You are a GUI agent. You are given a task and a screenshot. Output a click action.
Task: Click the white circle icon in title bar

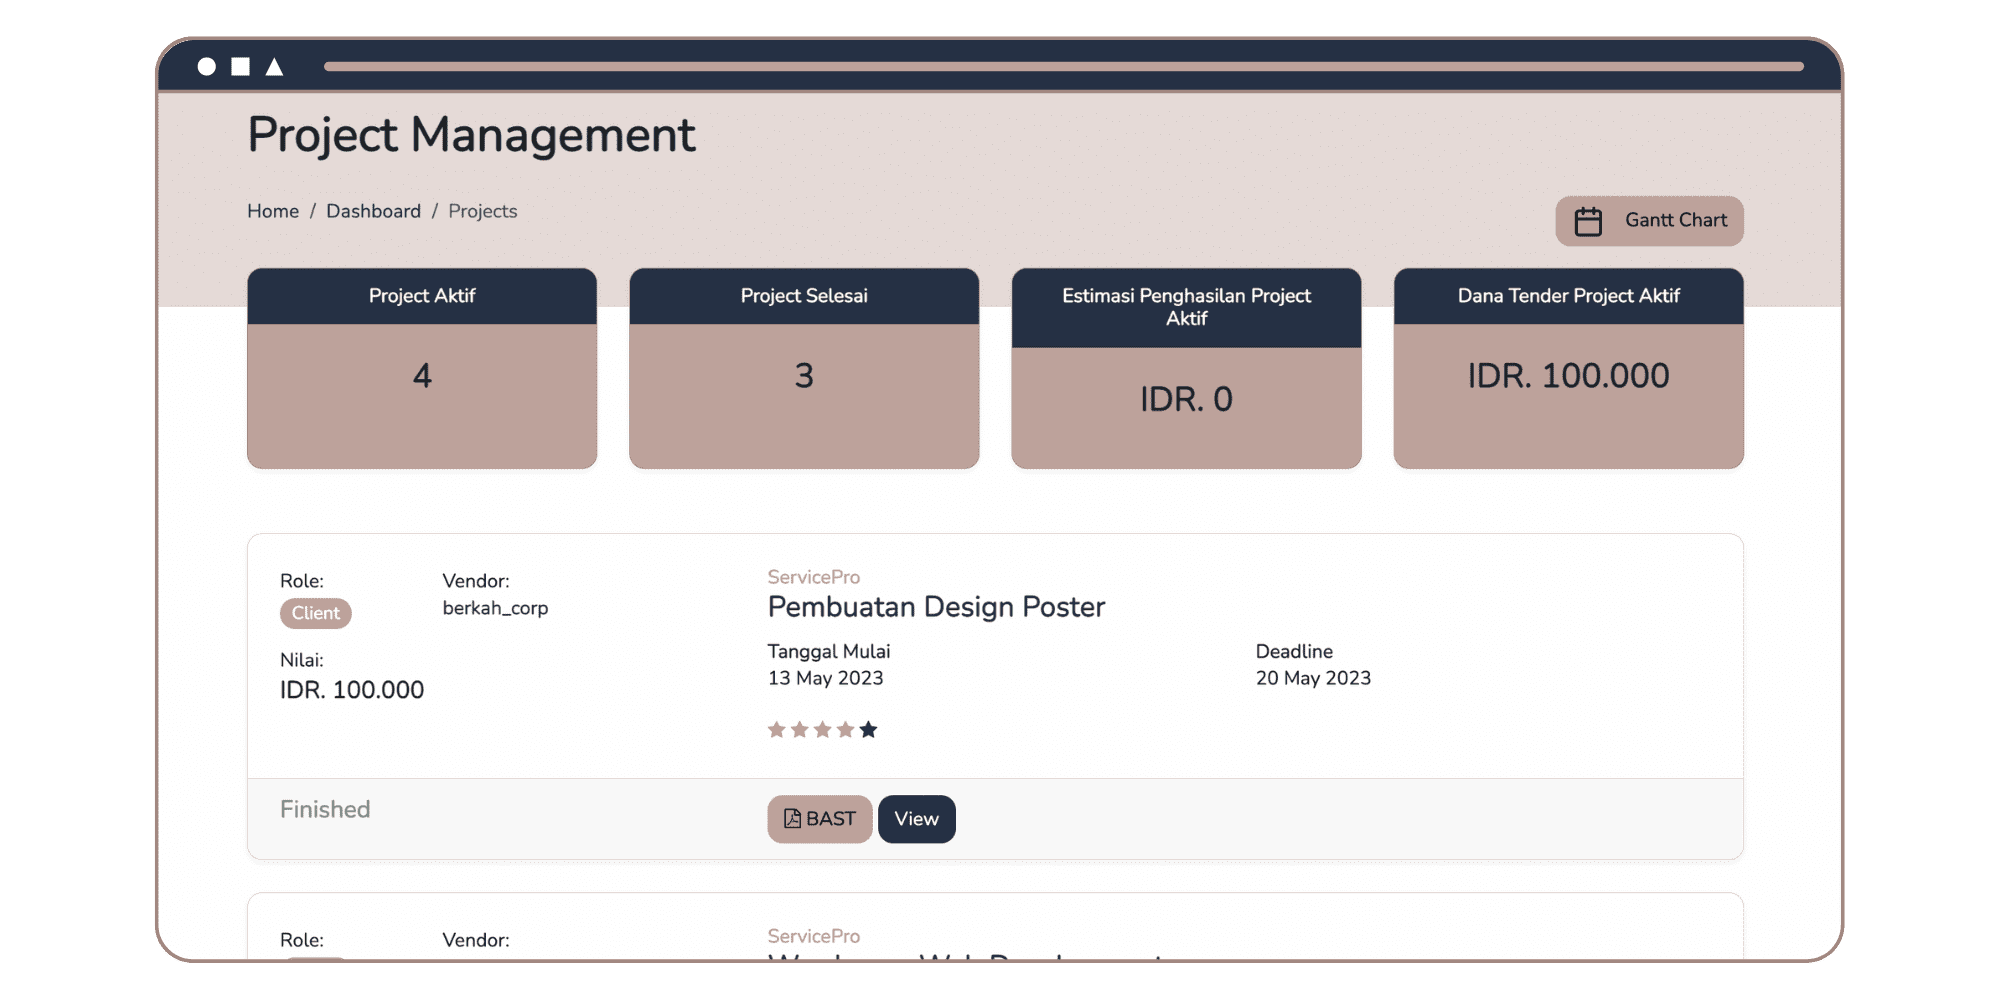point(207,67)
